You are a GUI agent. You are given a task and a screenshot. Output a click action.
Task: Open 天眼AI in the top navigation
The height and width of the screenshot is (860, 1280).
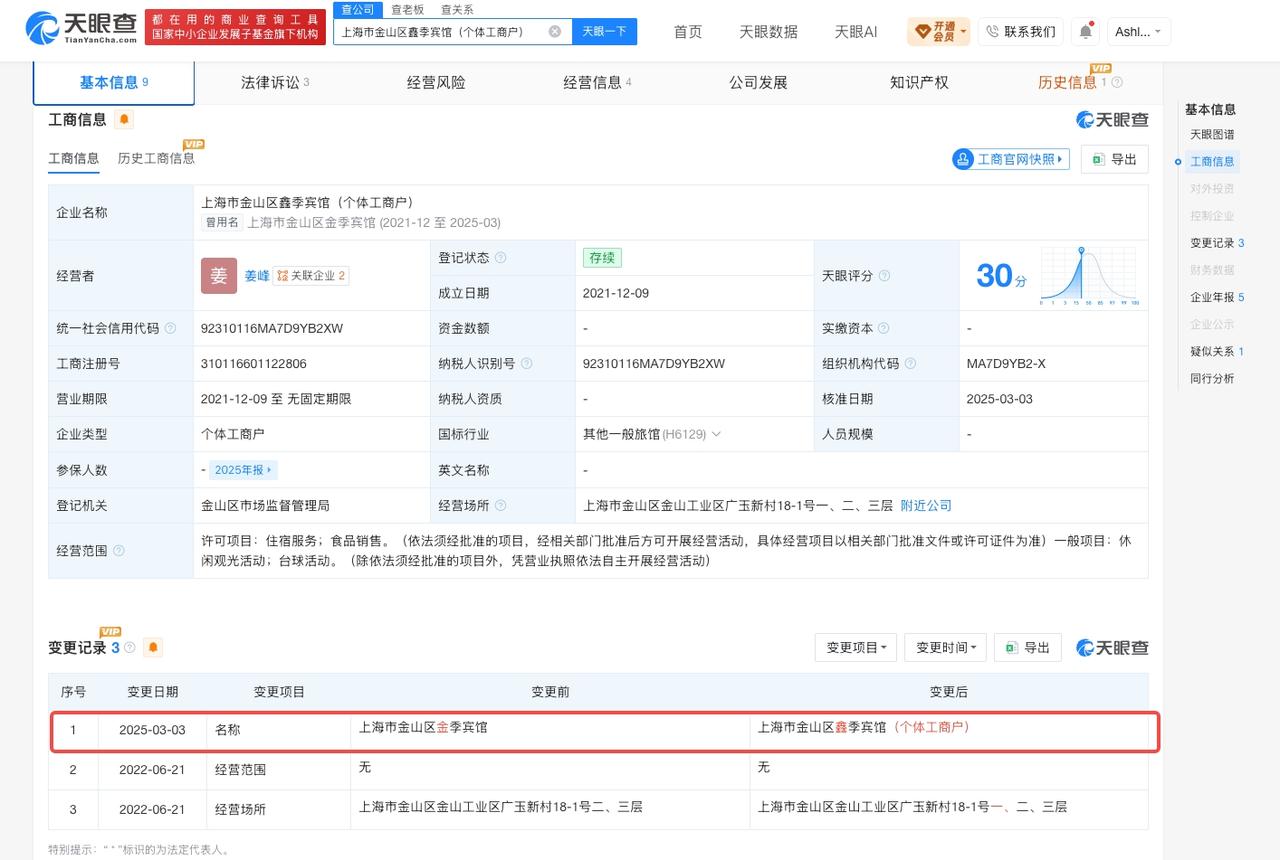(856, 31)
